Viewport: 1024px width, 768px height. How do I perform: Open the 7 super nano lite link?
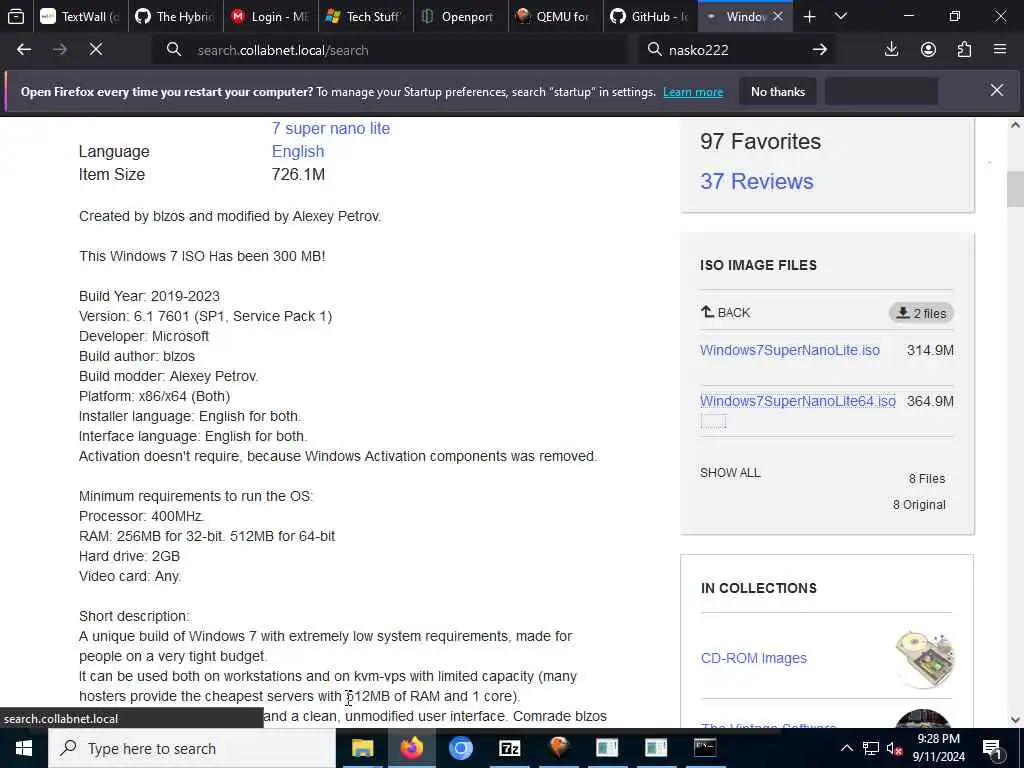[330, 128]
